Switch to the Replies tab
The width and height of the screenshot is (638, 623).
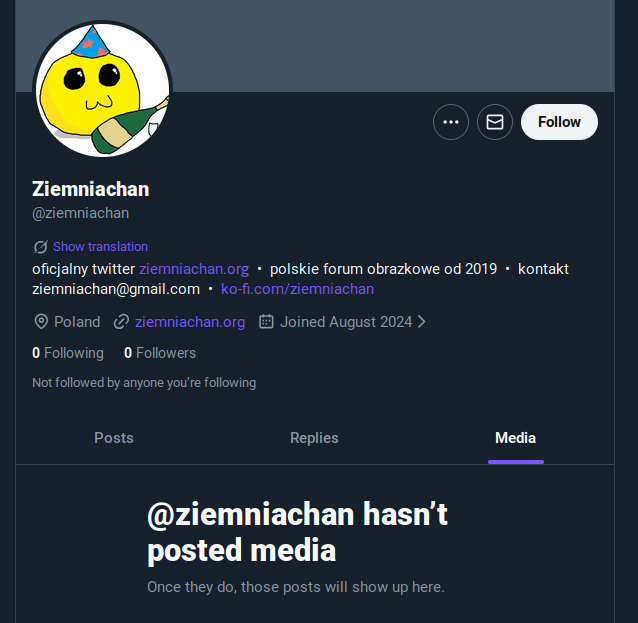(314, 438)
